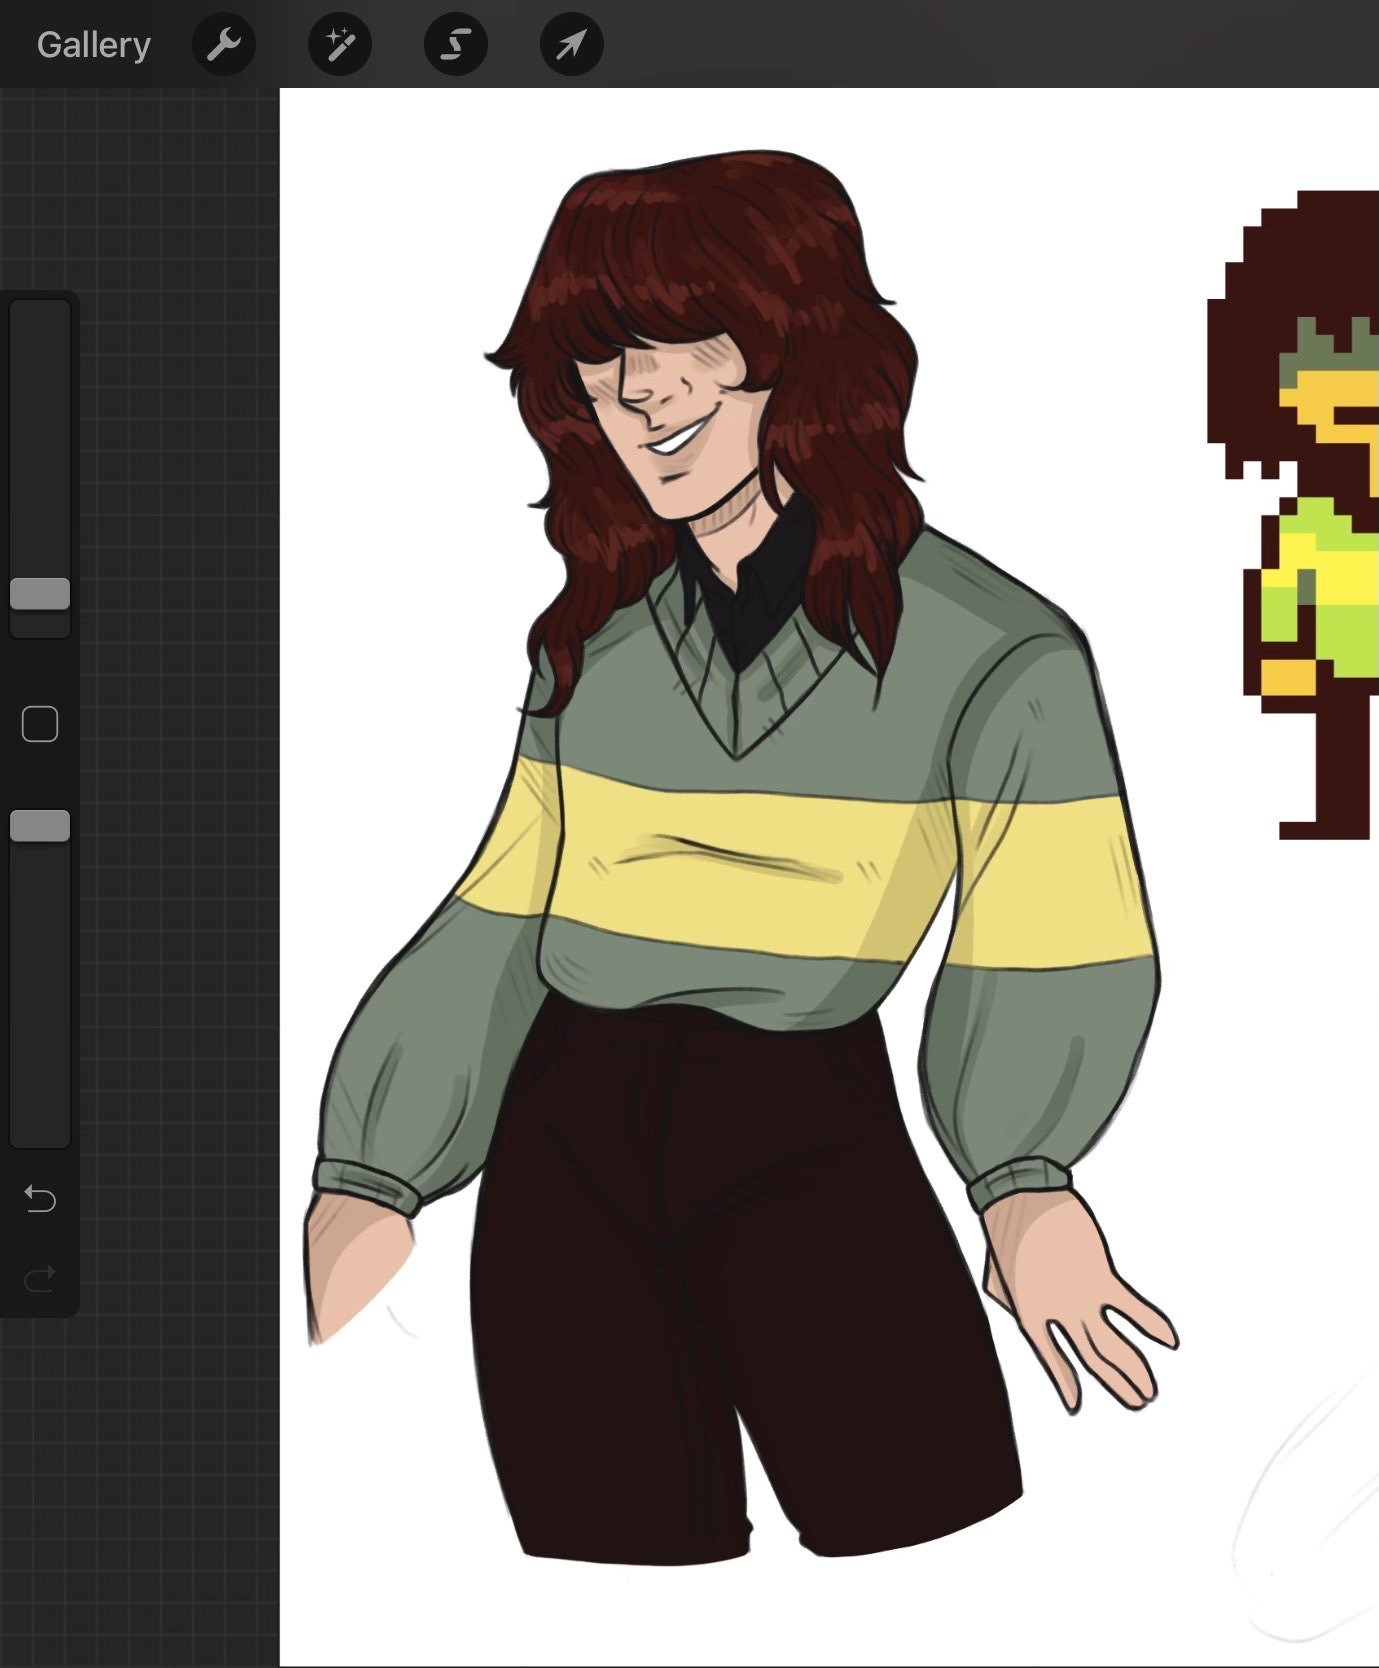Return to the Gallery

click(x=93, y=45)
